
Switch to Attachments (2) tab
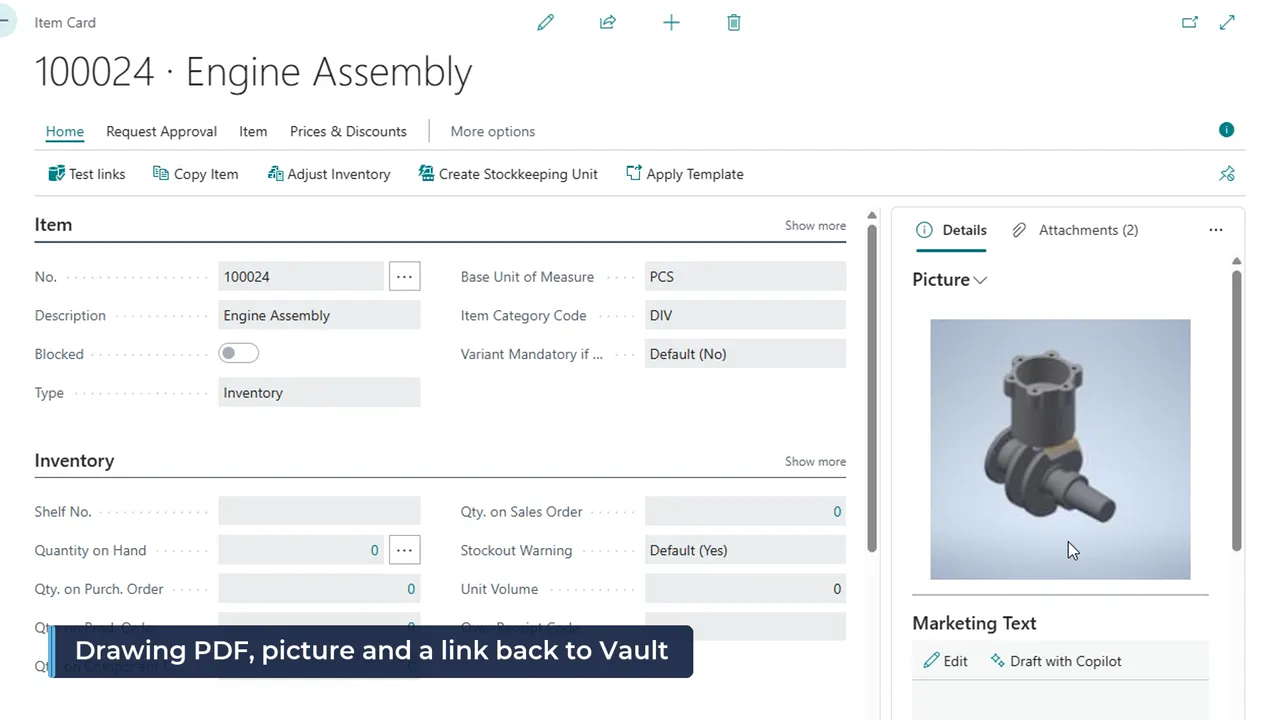click(x=1075, y=230)
